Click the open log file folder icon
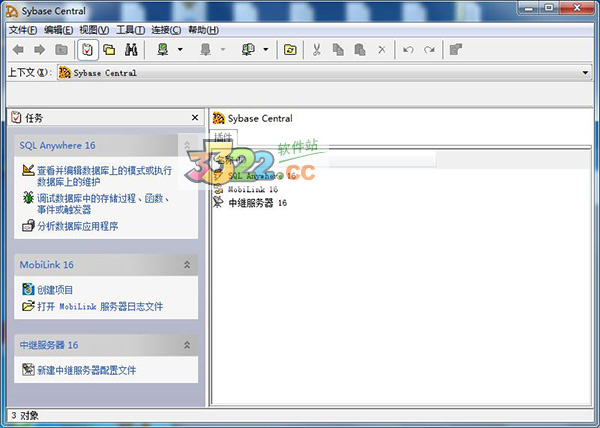Viewport: 600px width, 428px height. (28, 306)
